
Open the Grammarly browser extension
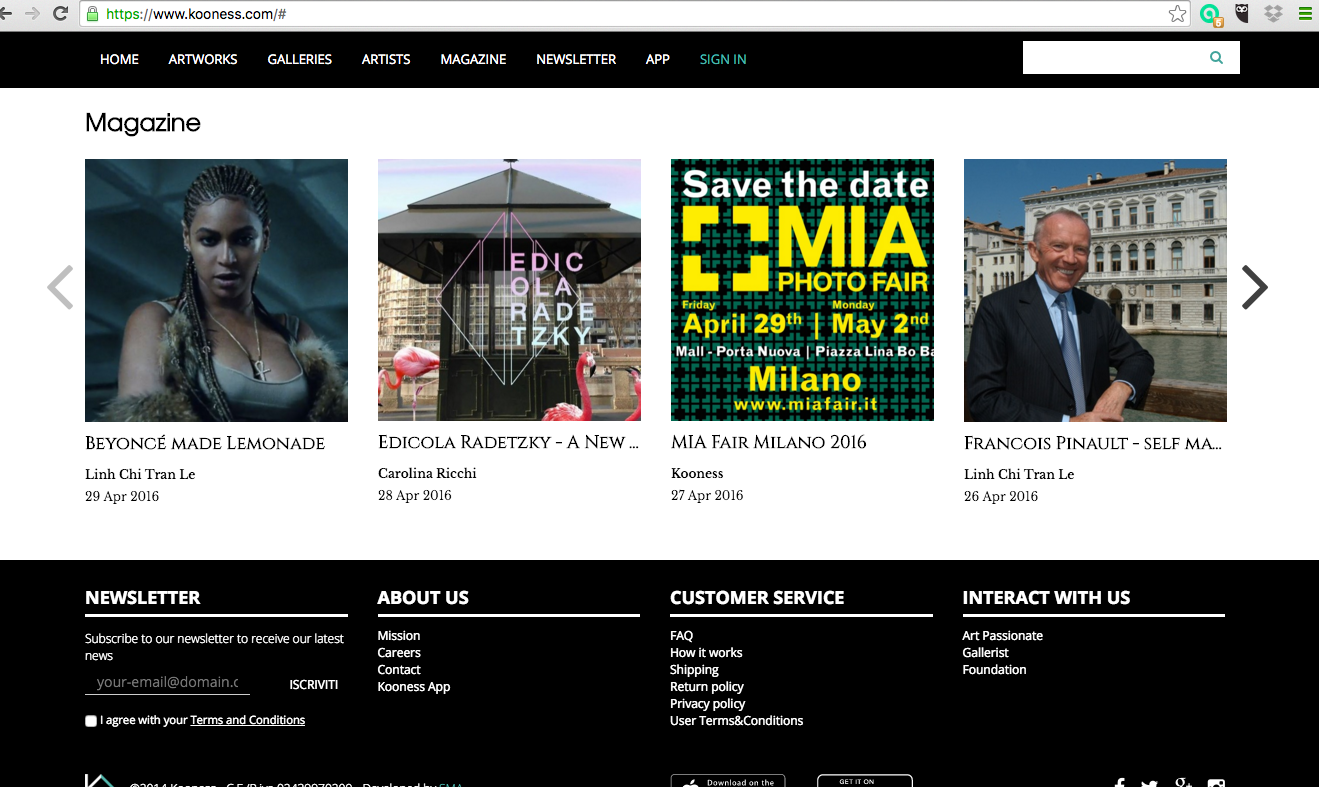click(x=1211, y=14)
